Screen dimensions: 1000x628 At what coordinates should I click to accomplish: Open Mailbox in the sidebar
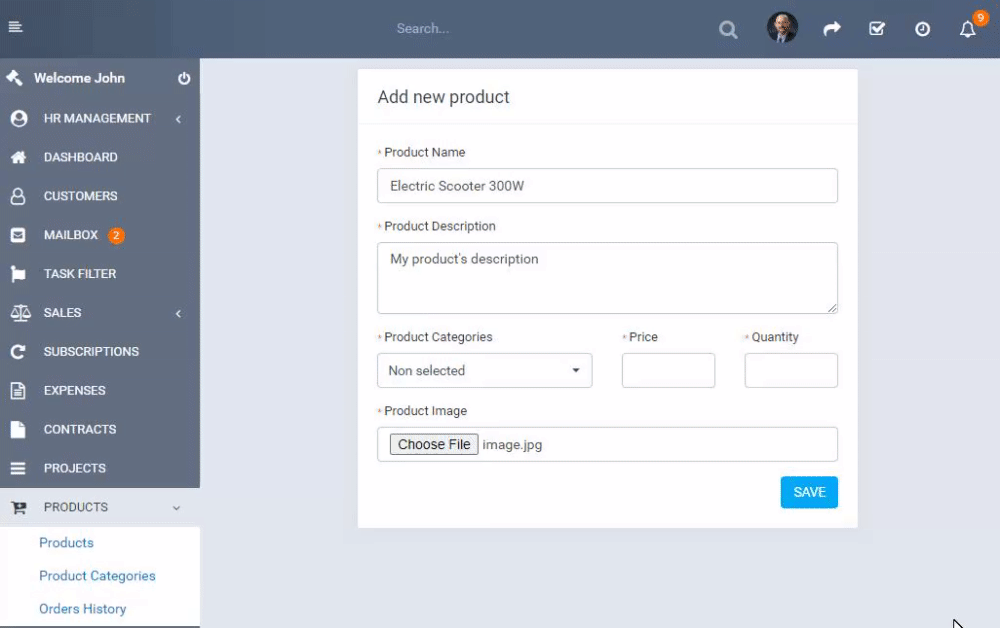click(x=71, y=235)
